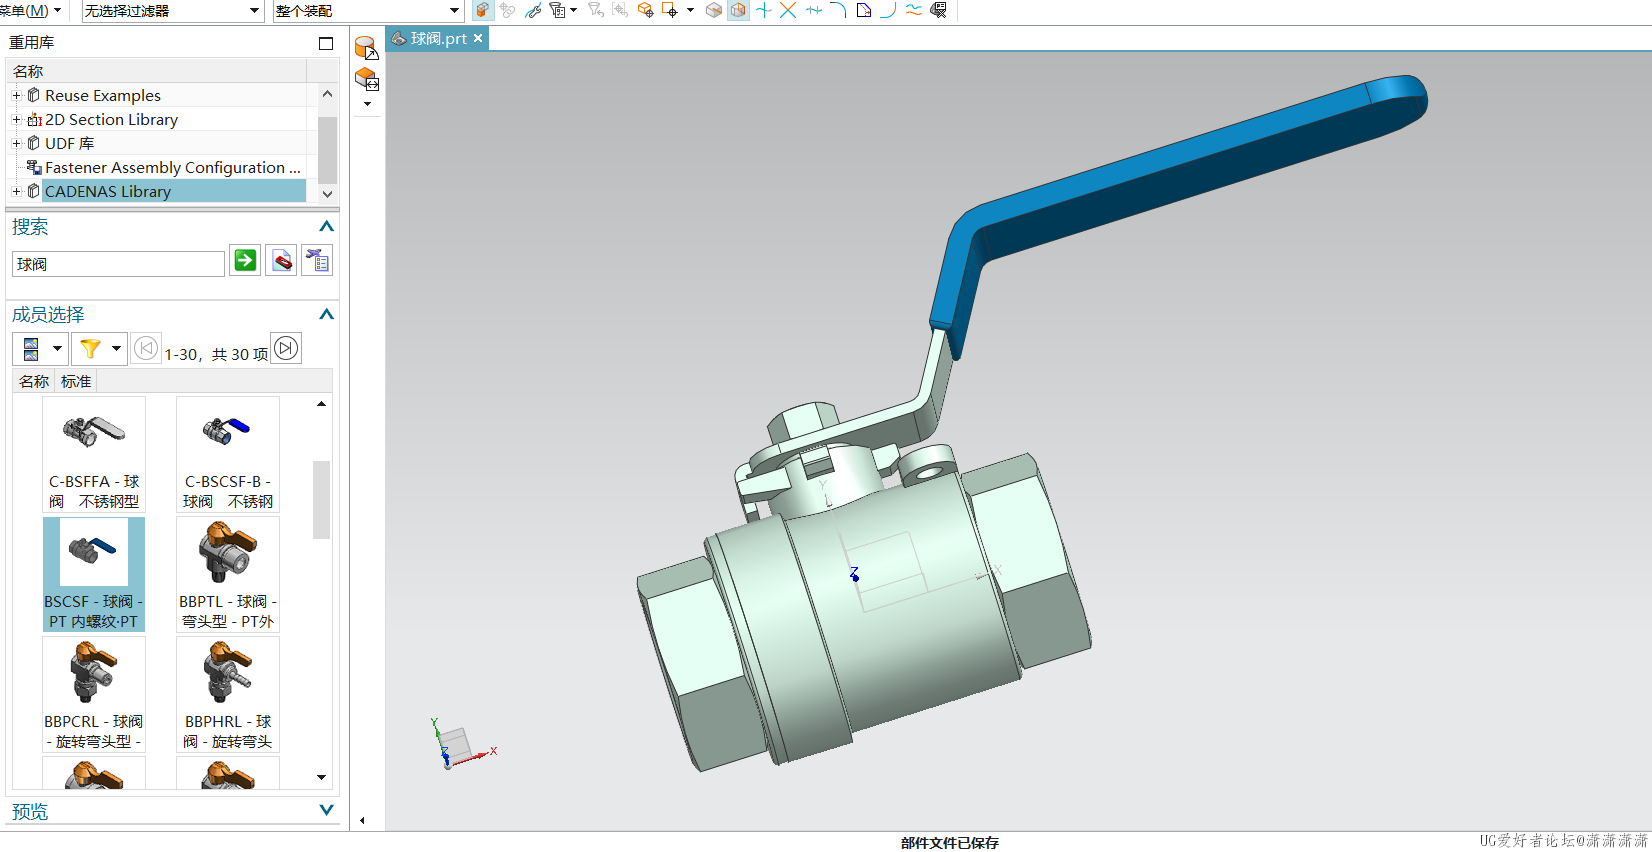Click the dimmed funnel-with-arrow icon in top toolbar
Screen dimensions: 1652x852
point(596,10)
